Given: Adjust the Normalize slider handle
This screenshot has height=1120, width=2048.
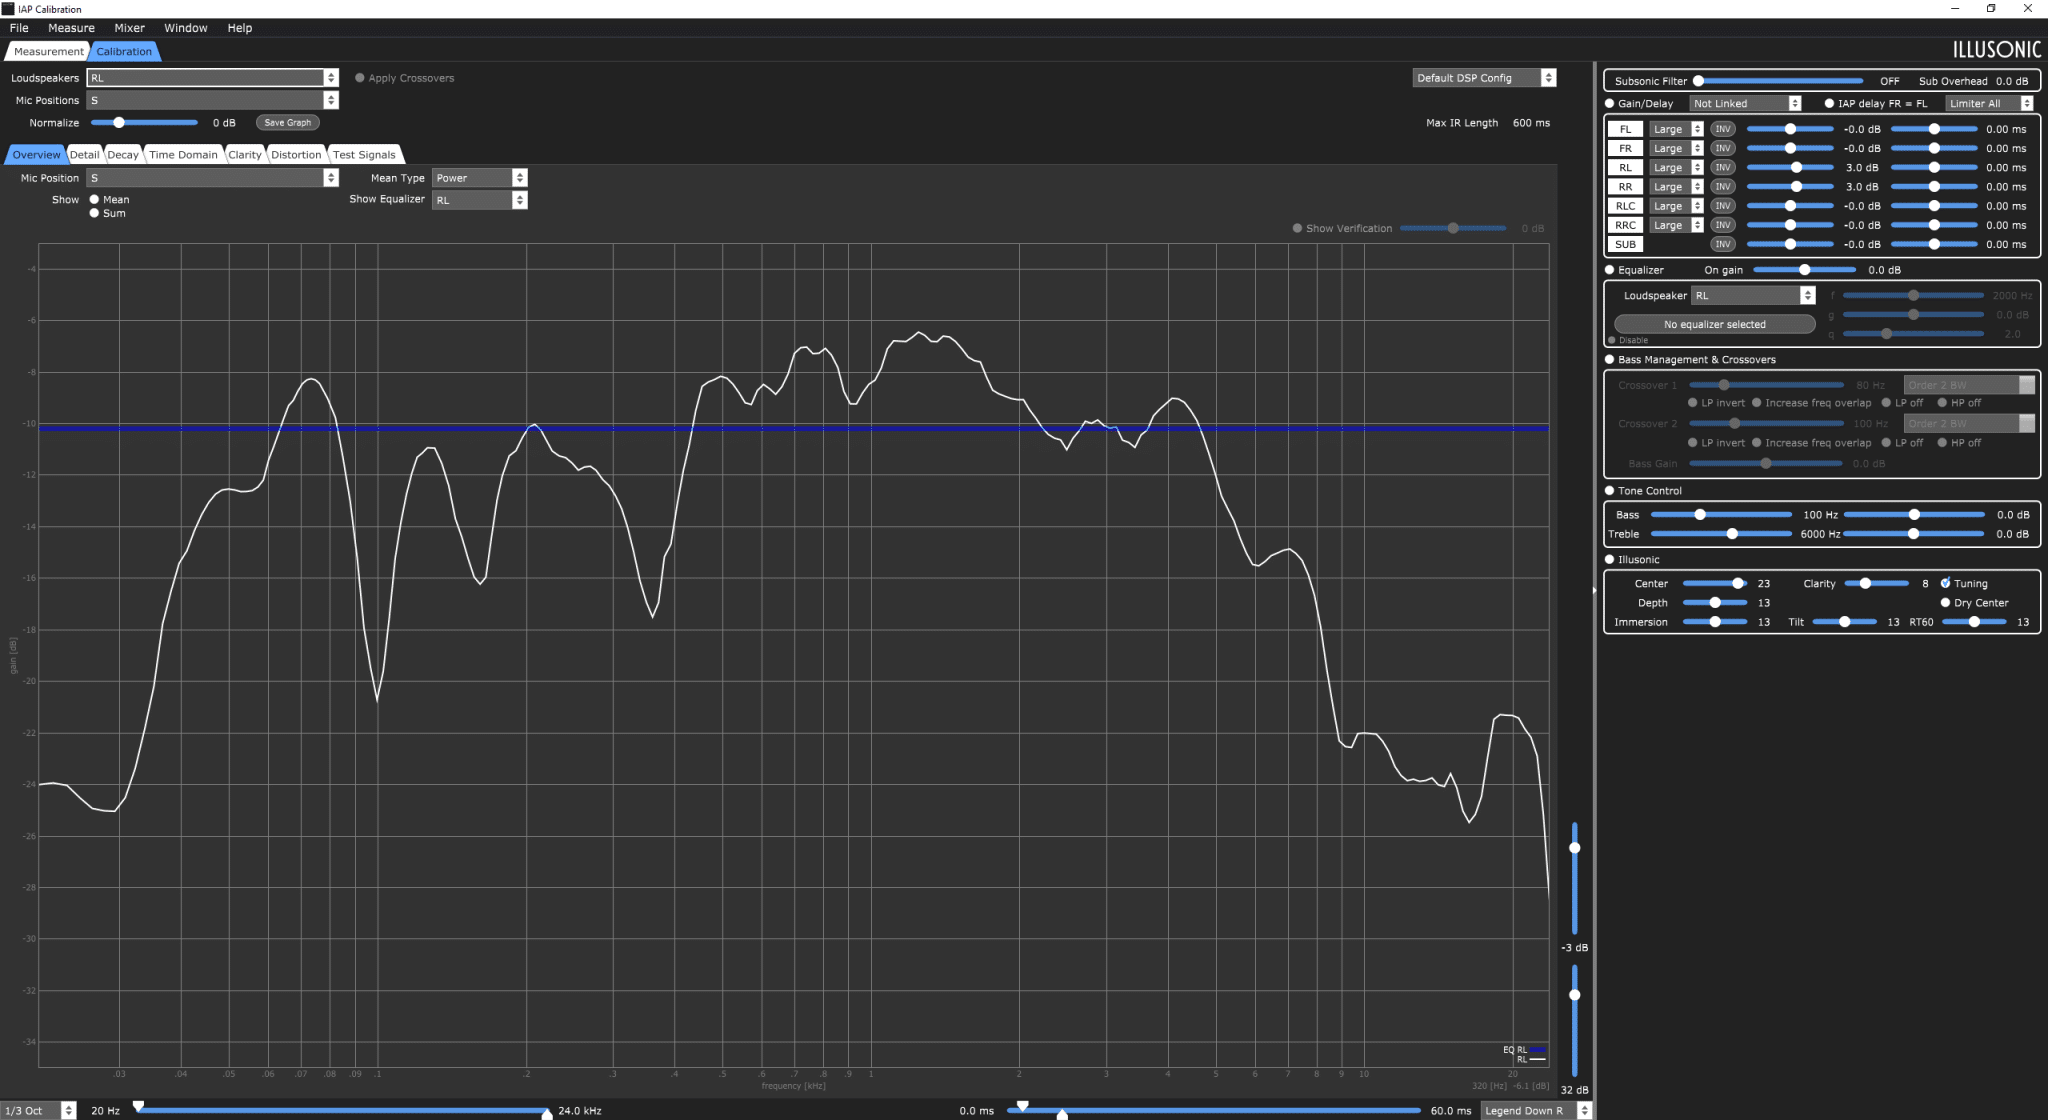Looking at the screenshot, I should coord(119,123).
